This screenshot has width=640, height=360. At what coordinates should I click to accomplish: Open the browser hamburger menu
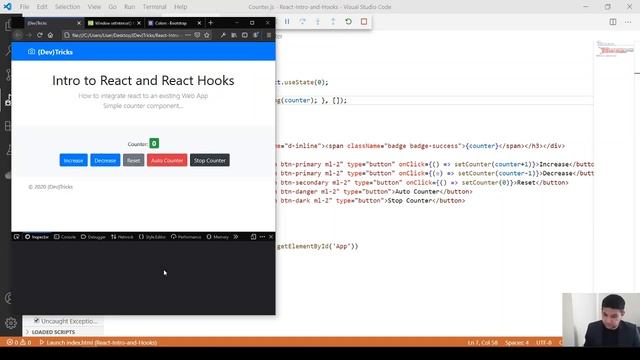269,35
